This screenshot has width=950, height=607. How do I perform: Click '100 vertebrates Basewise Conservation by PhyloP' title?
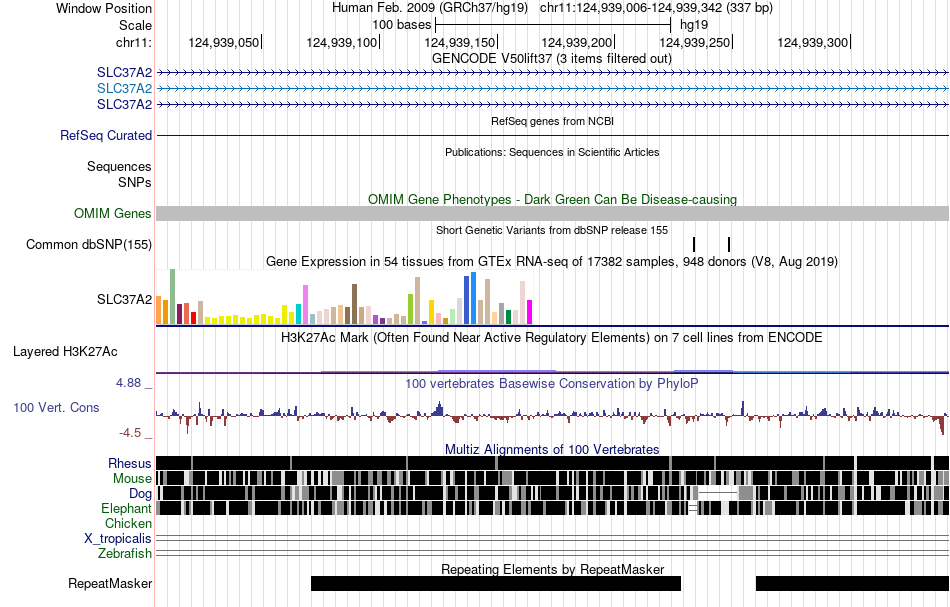point(552,383)
